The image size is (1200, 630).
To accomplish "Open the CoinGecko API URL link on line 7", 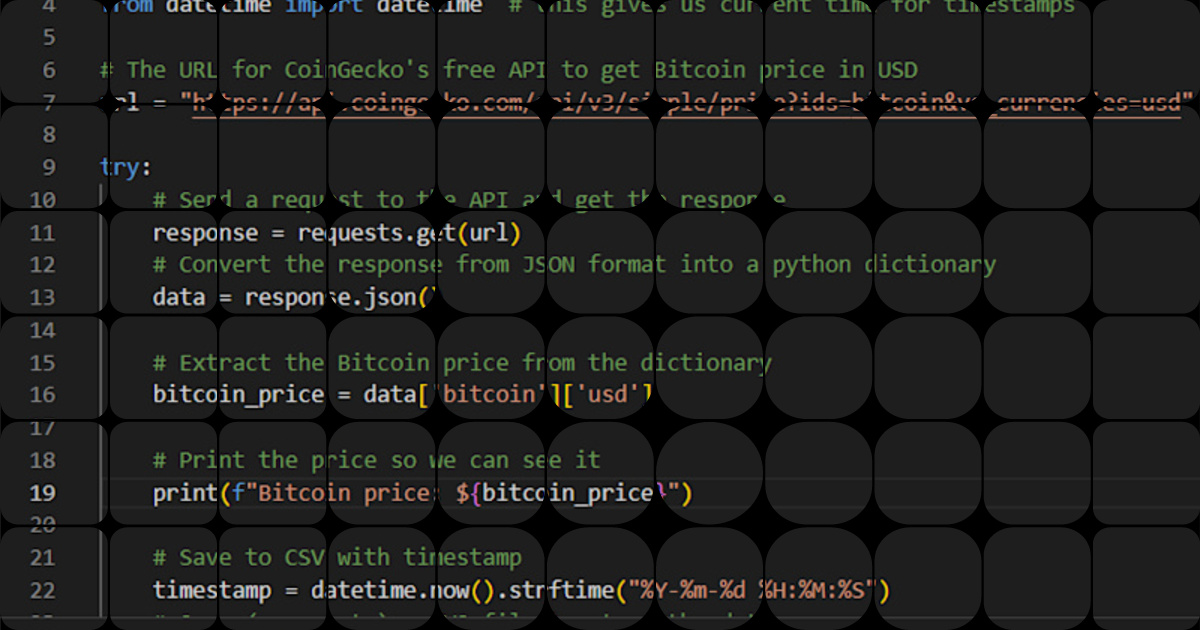I will click(686, 102).
